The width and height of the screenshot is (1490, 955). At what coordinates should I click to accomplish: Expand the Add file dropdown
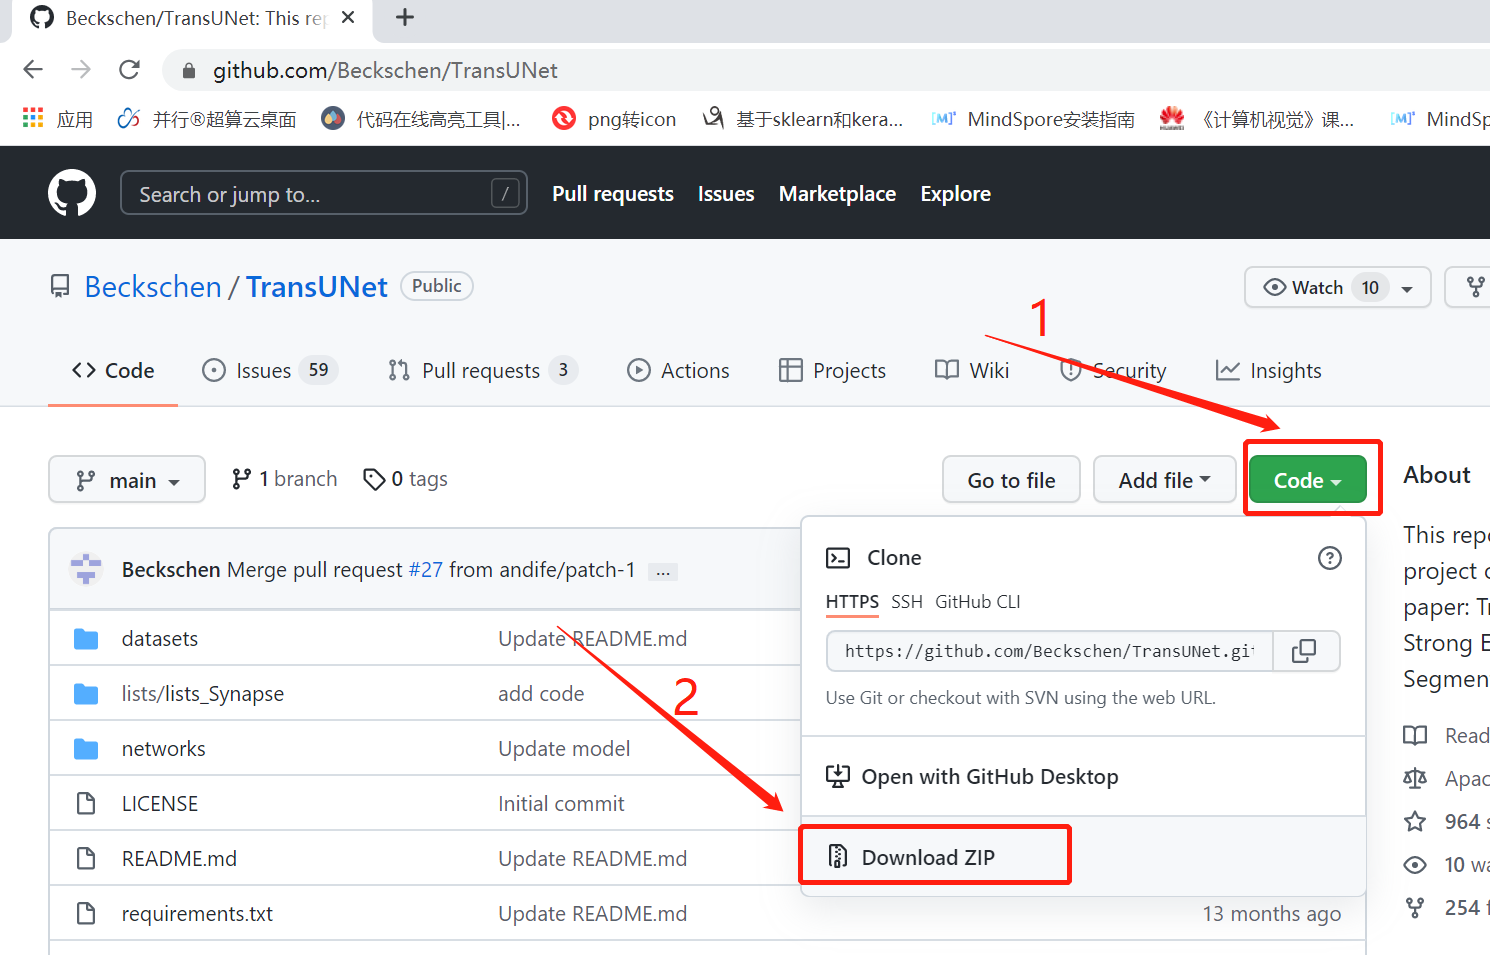[x=1165, y=480]
